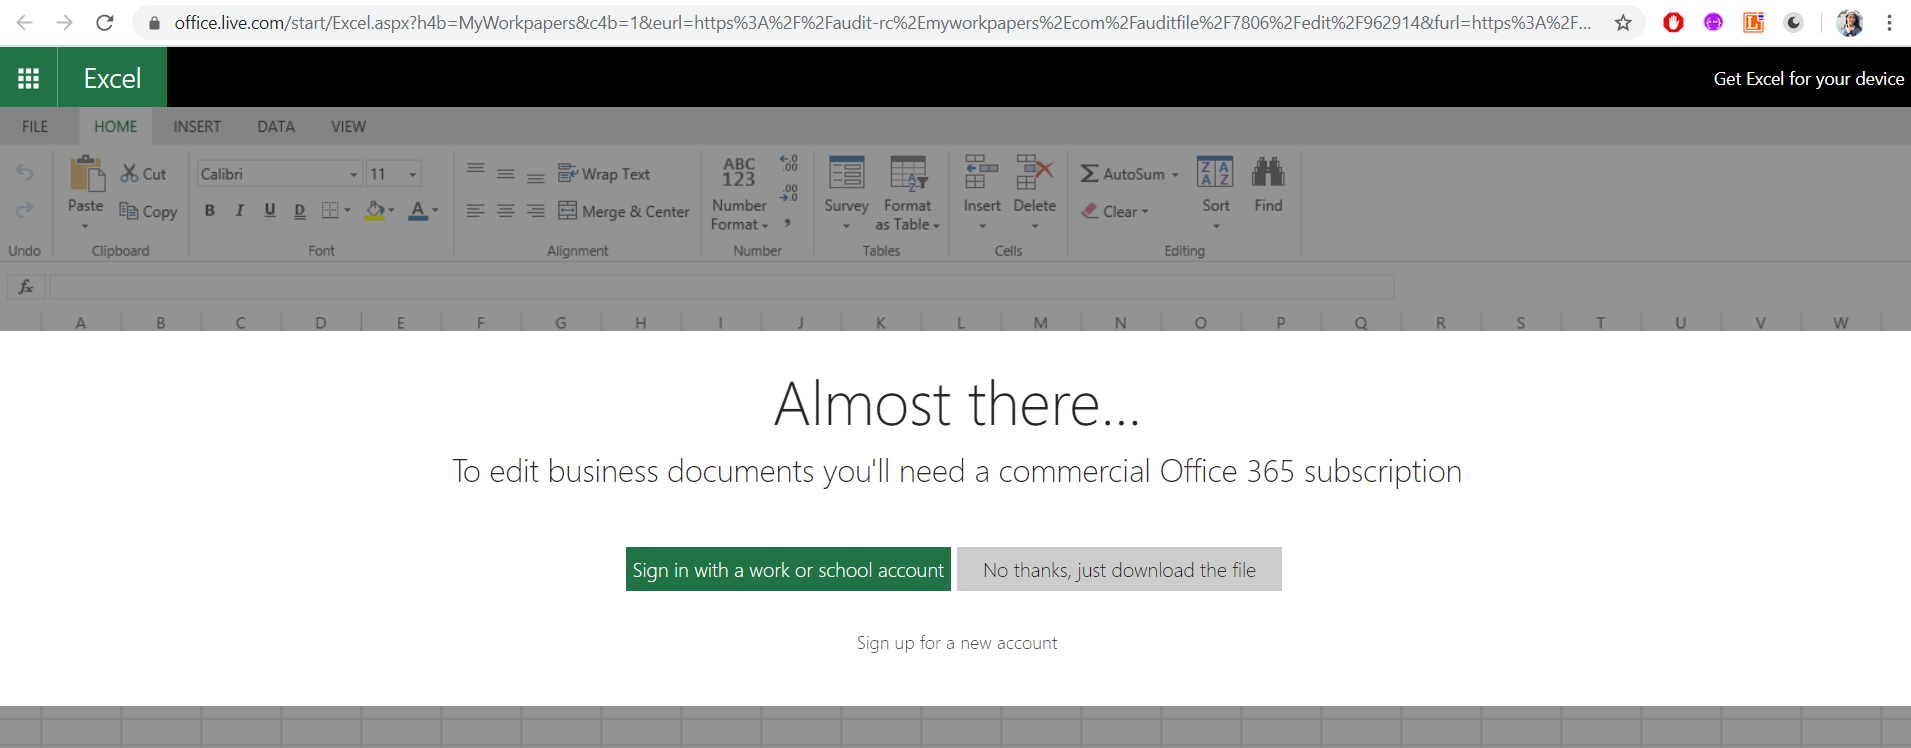
Task: Open the FILE menu tab
Action: coord(35,126)
